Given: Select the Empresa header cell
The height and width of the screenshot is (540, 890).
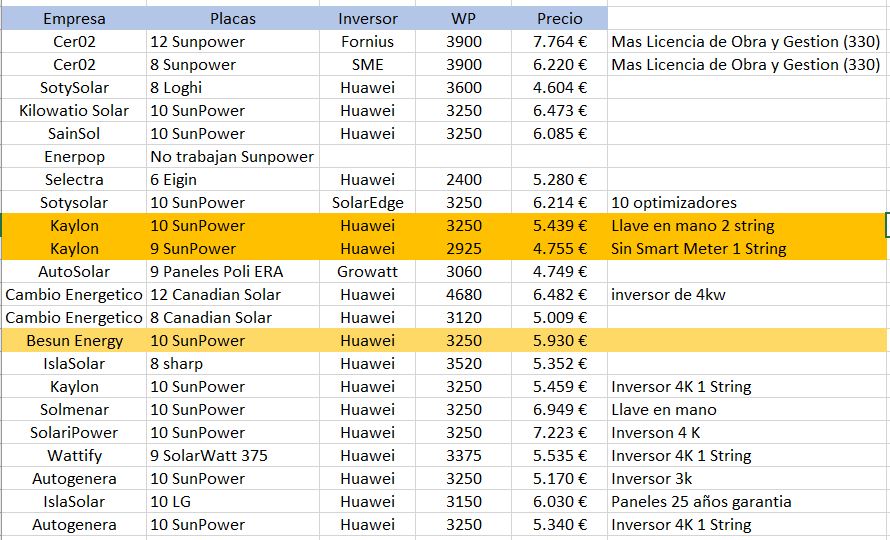Looking at the screenshot, I should pyautogui.click(x=74, y=19).
